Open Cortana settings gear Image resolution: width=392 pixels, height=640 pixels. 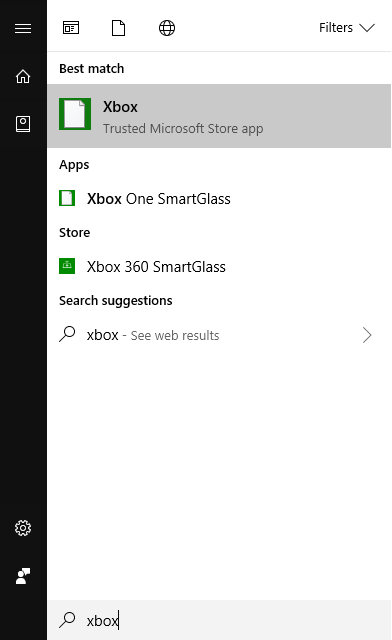tap(23, 528)
